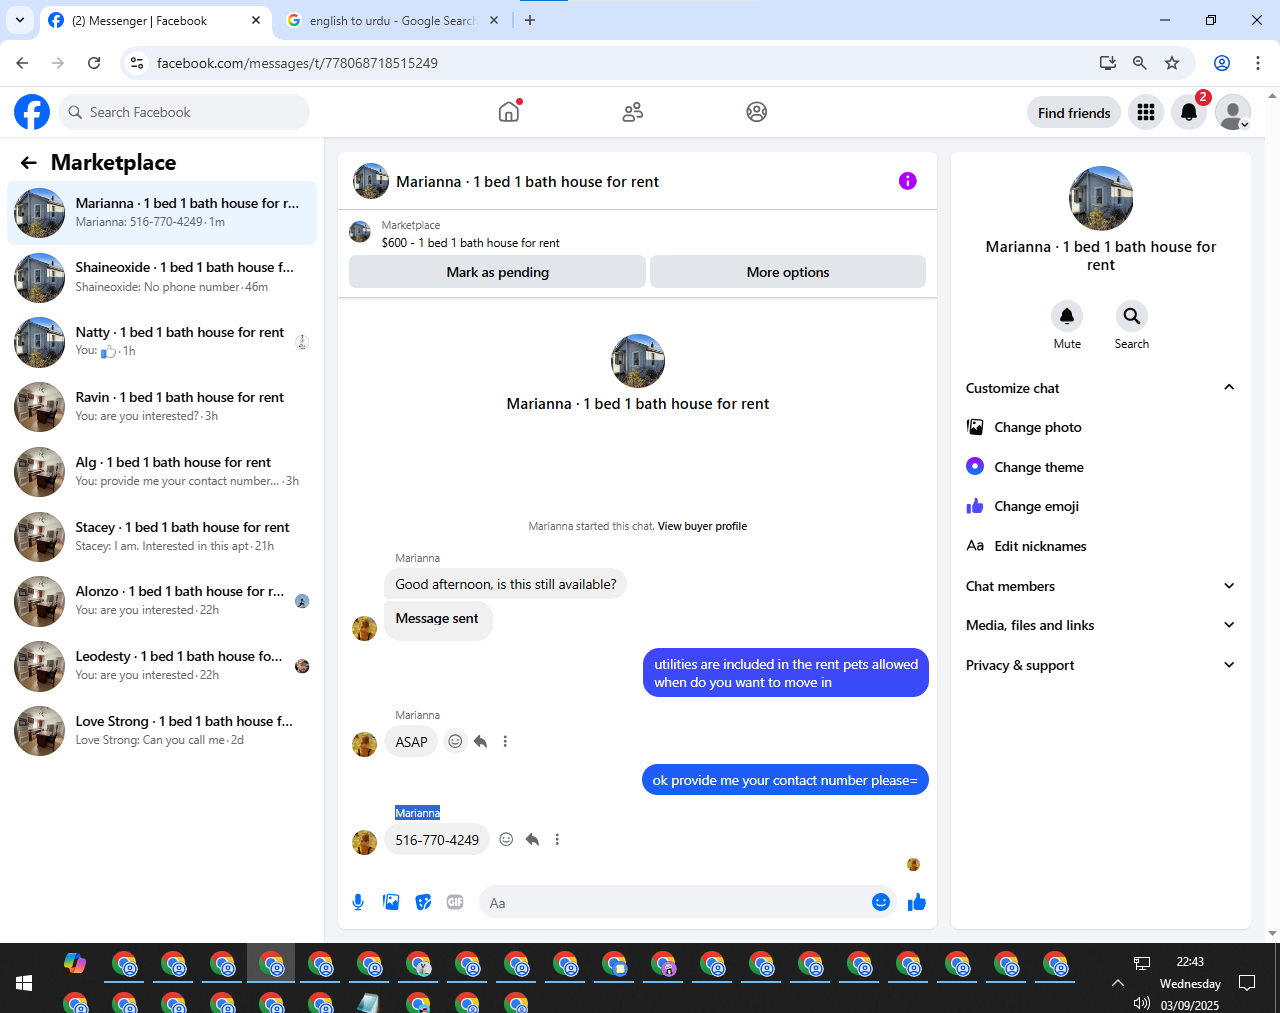Open the Edit nicknames option
This screenshot has width=1280, height=1013.
pos(1100,546)
